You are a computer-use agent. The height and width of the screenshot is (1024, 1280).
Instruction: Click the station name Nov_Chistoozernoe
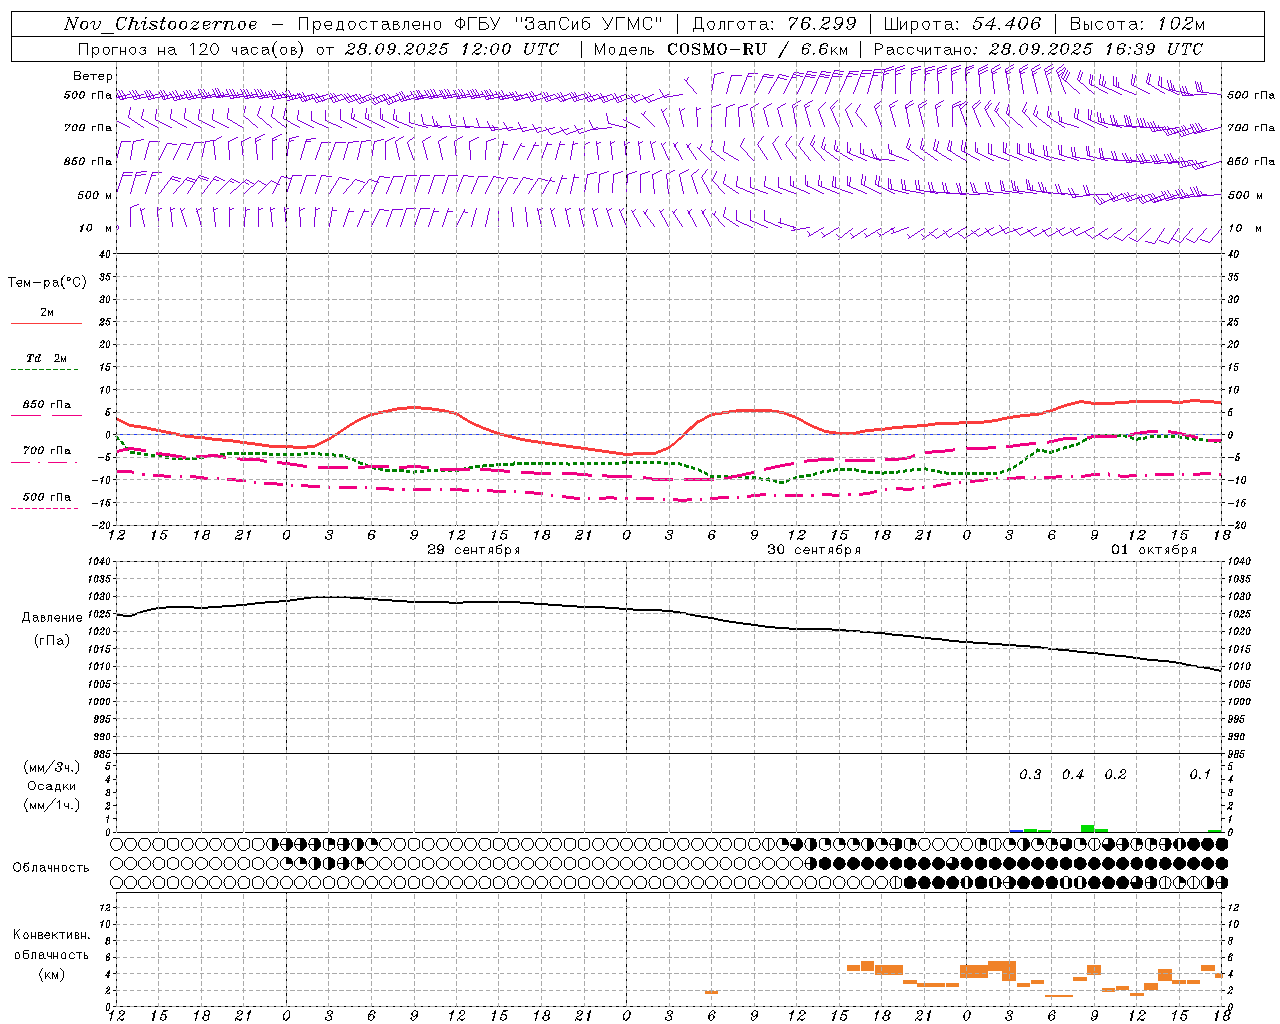pos(160,24)
